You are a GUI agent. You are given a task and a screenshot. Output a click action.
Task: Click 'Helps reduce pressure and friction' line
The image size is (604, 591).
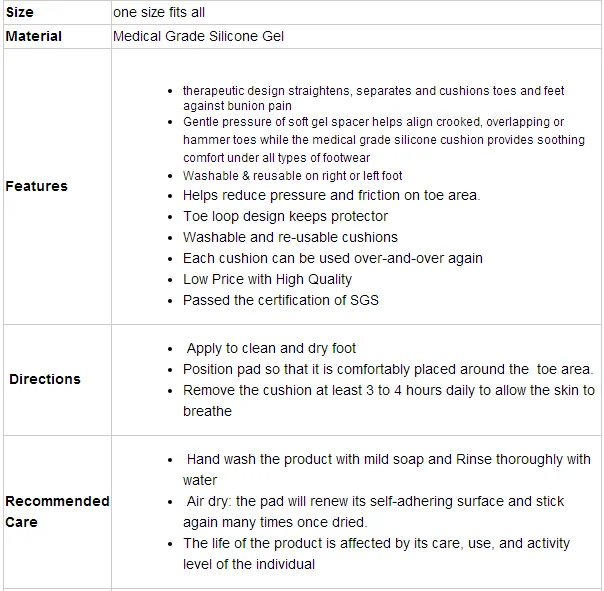331,195
